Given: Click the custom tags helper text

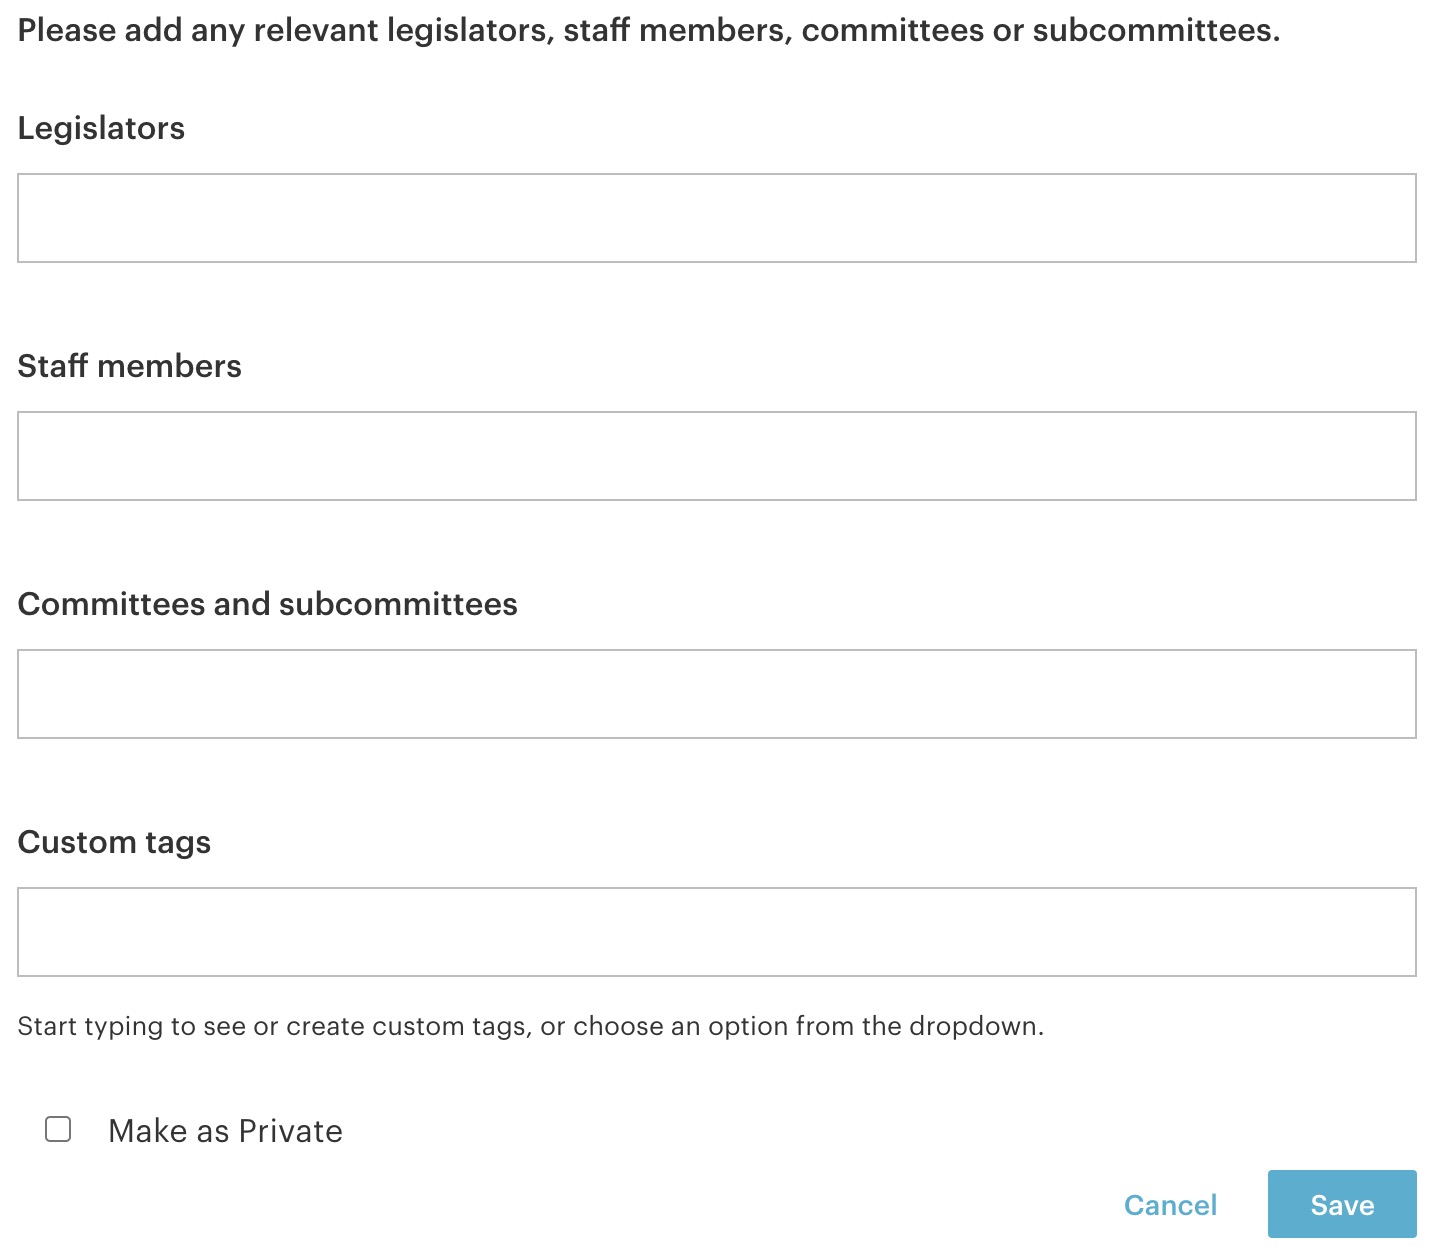Looking at the screenshot, I should pyautogui.click(x=530, y=1026).
